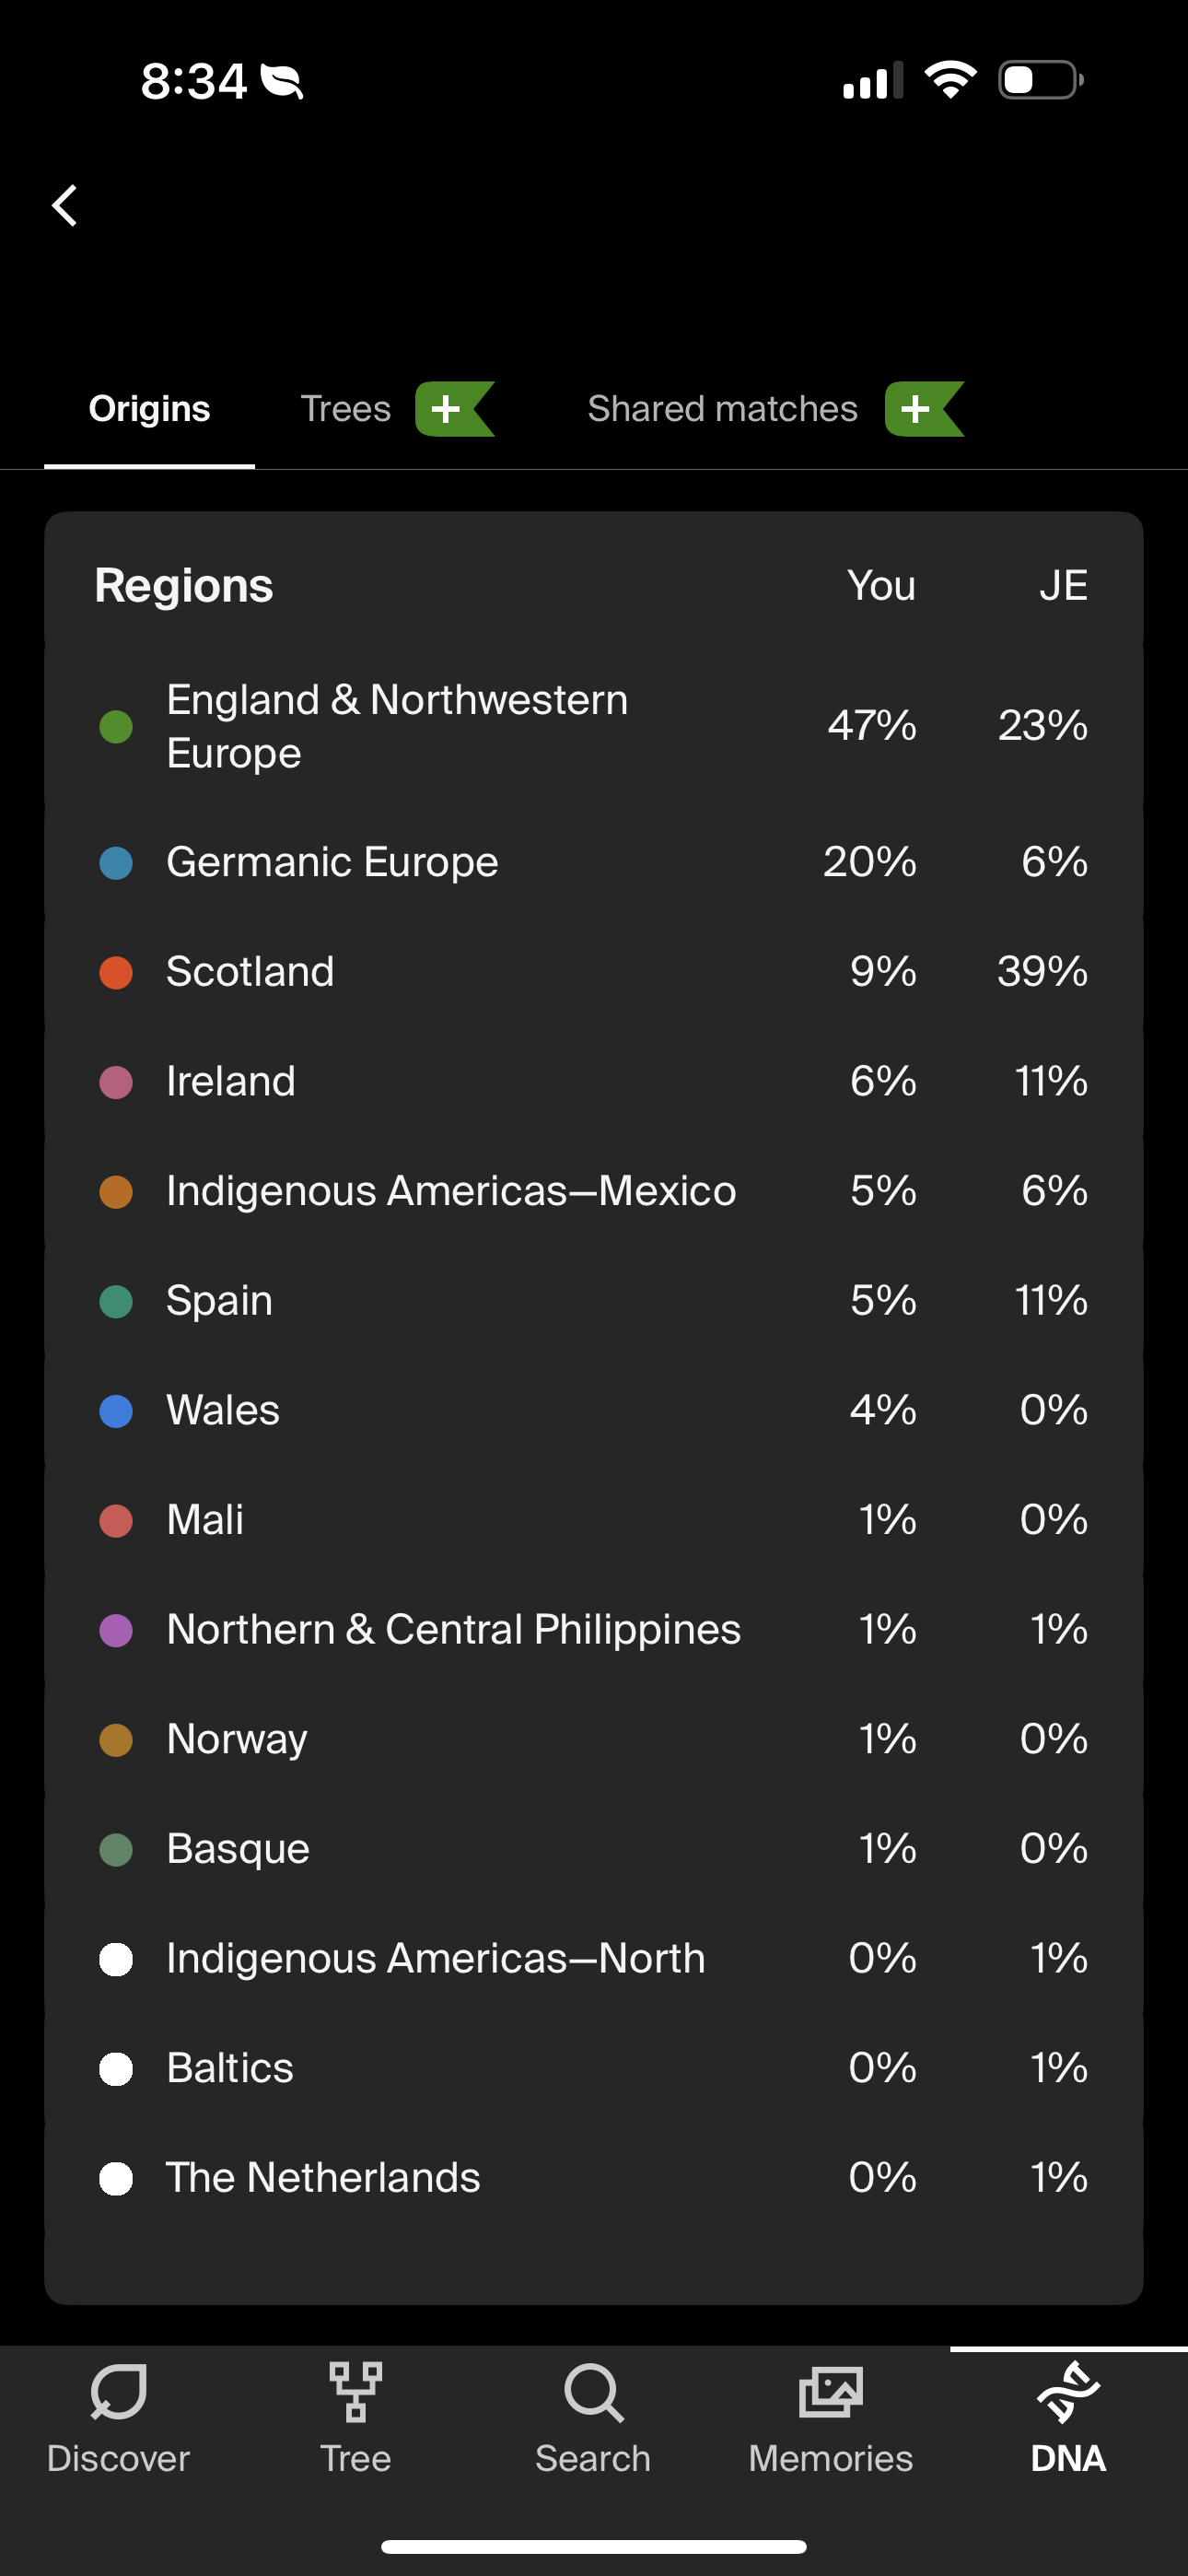Viewport: 1188px width, 2576px height.
Task: Tap green plus badge beside Shared matches
Action: tap(924, 409)
